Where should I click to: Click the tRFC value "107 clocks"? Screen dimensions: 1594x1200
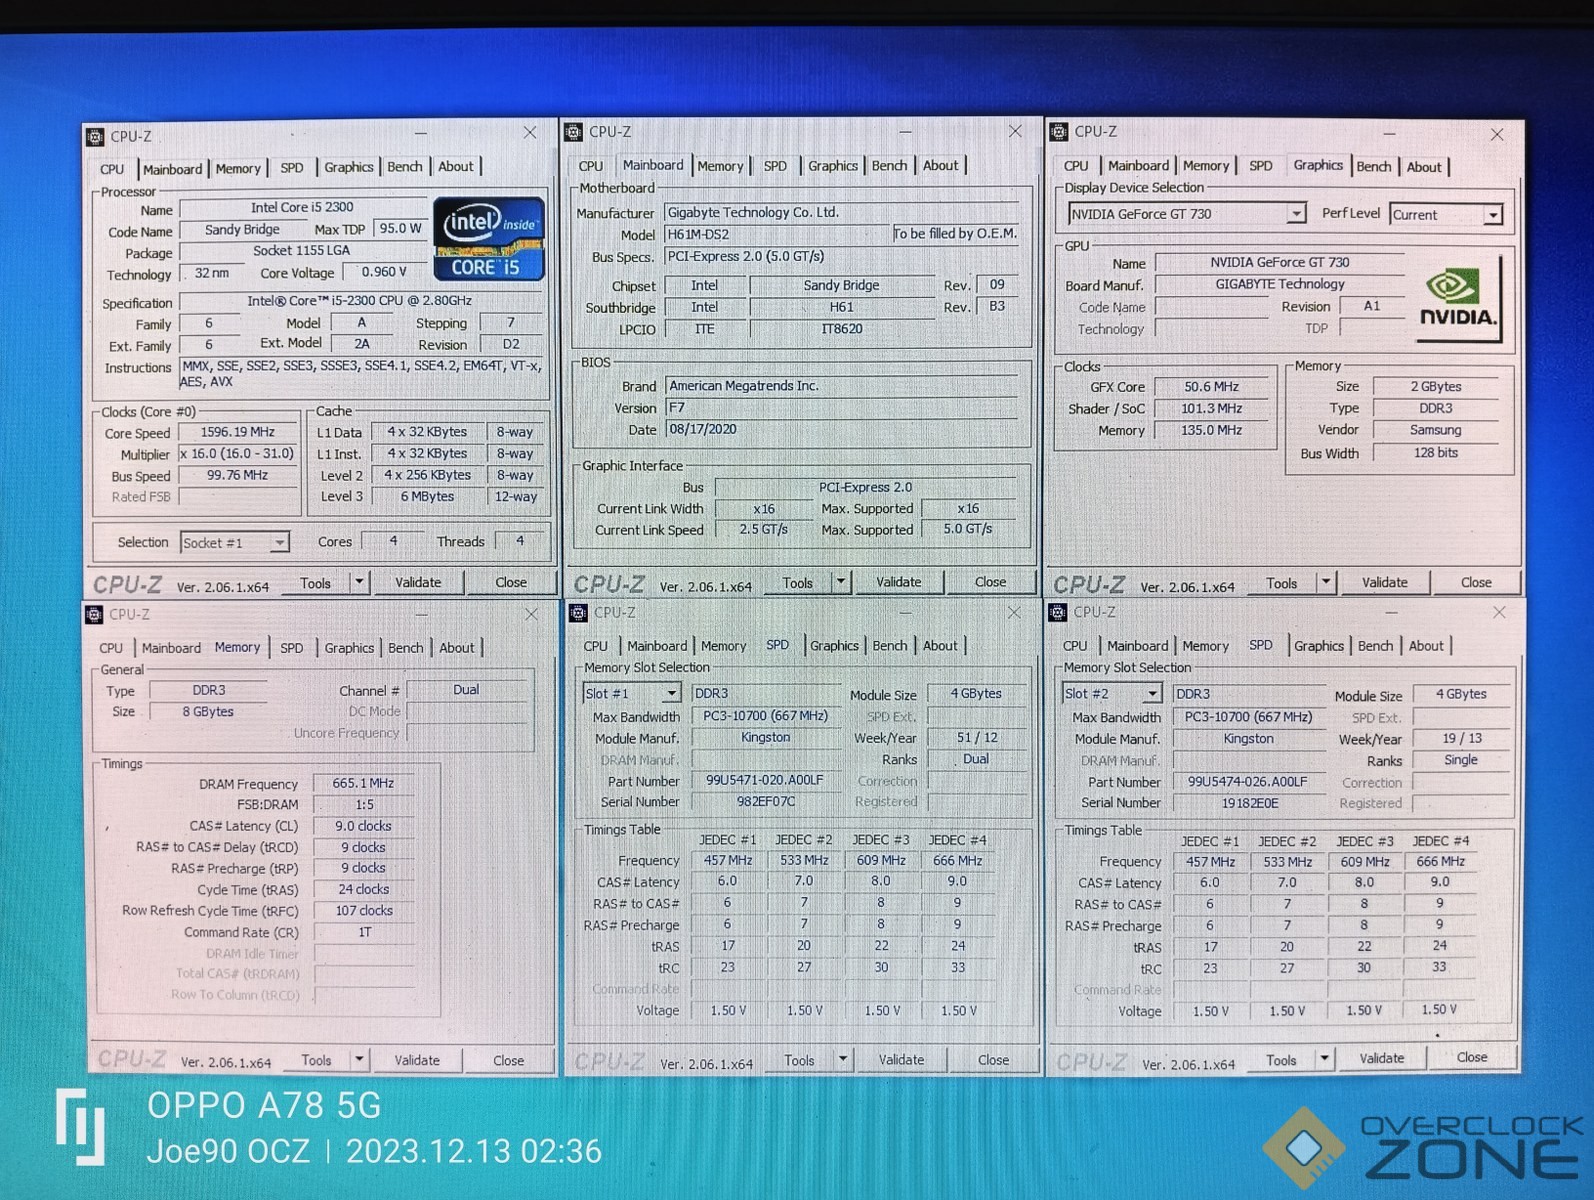pyautogui.click(x=364, y=911)
